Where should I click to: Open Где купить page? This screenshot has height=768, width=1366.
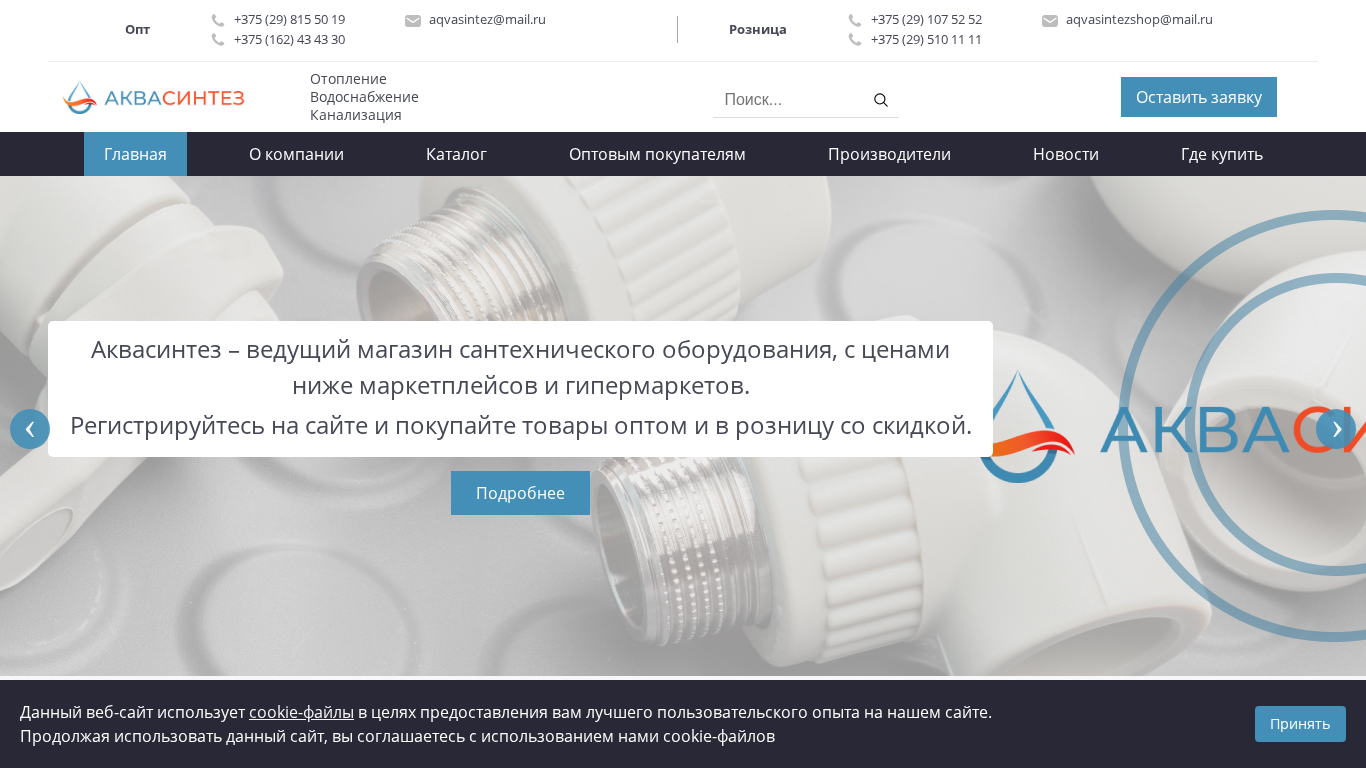point(1222,154)
